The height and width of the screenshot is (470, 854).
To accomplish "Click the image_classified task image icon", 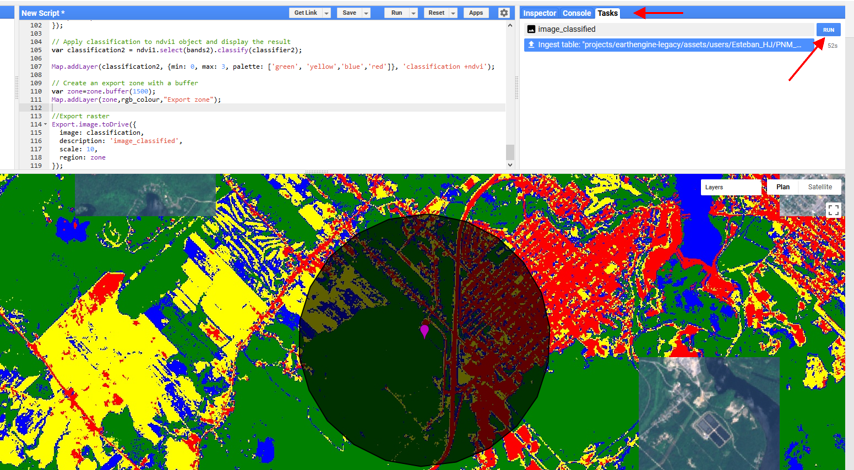I will 531,29.
